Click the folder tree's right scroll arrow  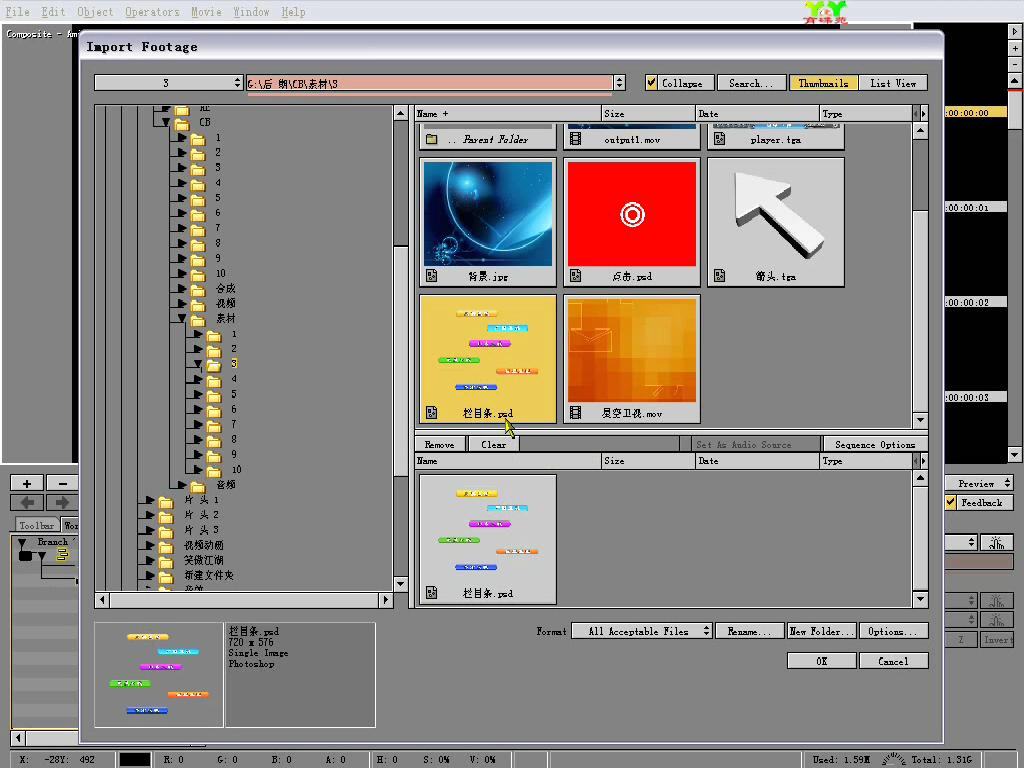click(386, 599)
